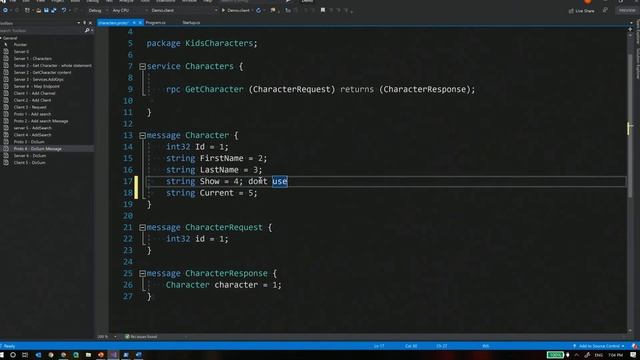Click the Open File toolbar icon
Image resolution: width=640 pixels, height=360 pixels.
point(38,10)
